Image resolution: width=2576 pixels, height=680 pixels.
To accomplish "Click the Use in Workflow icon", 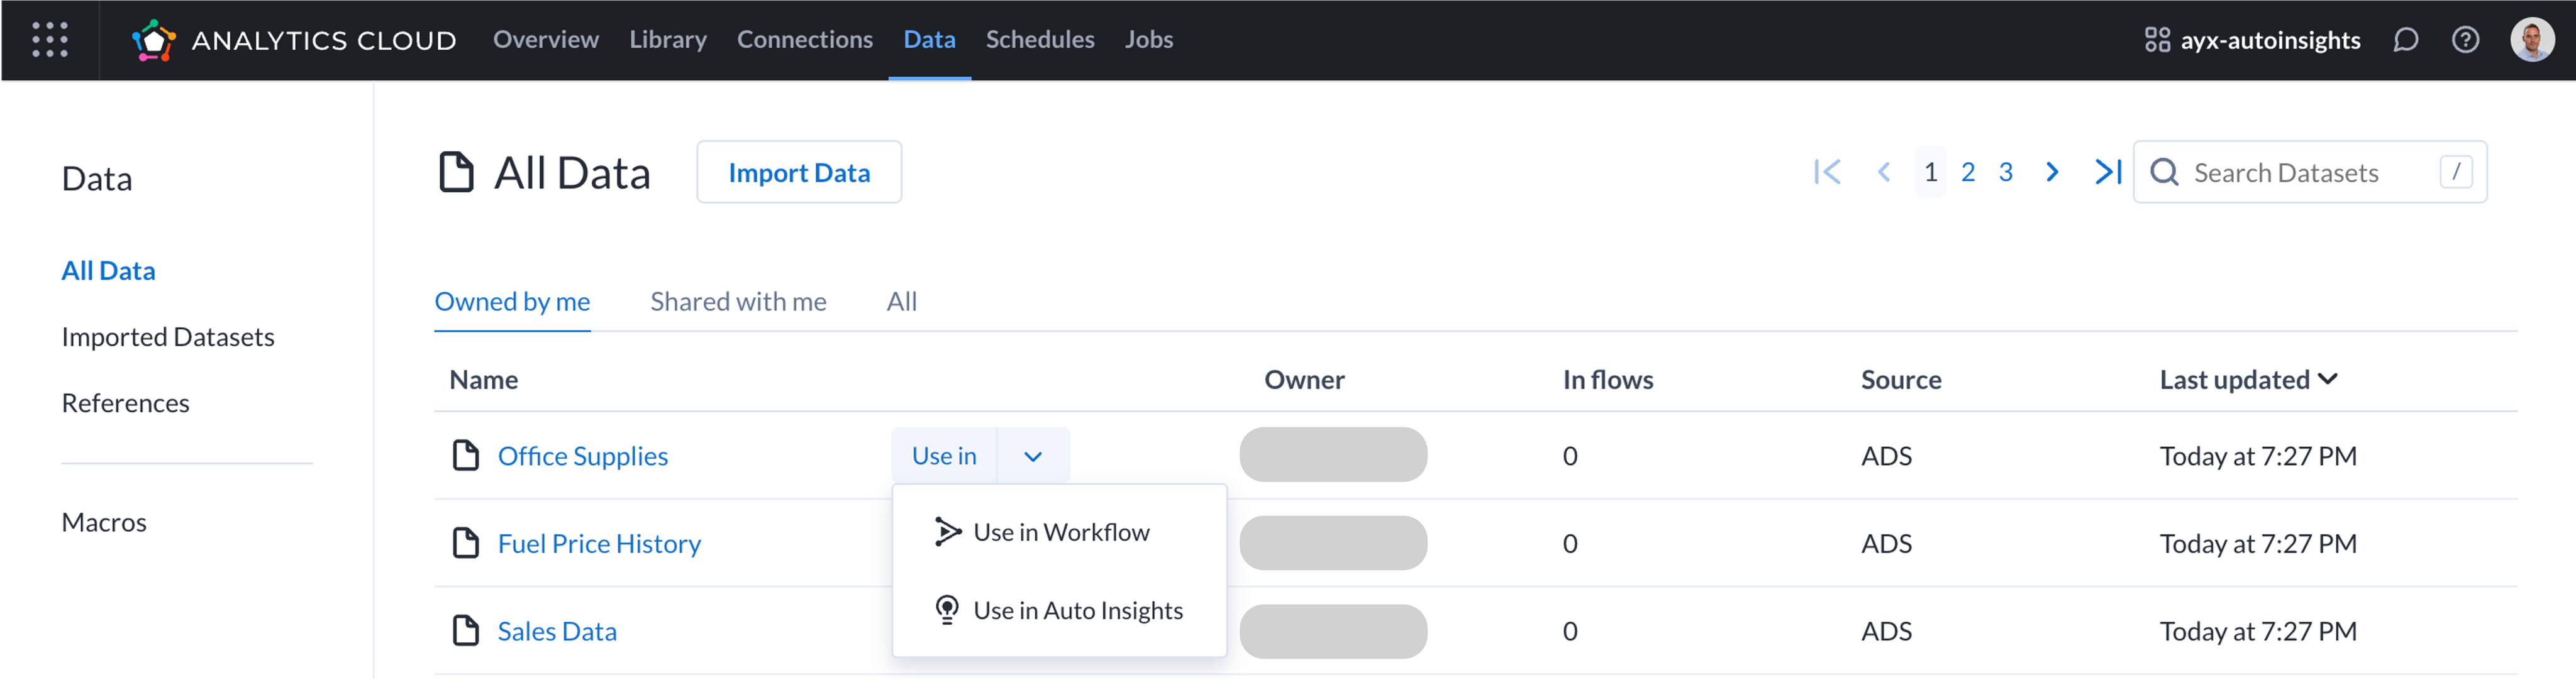I will [x=948, y=530].
